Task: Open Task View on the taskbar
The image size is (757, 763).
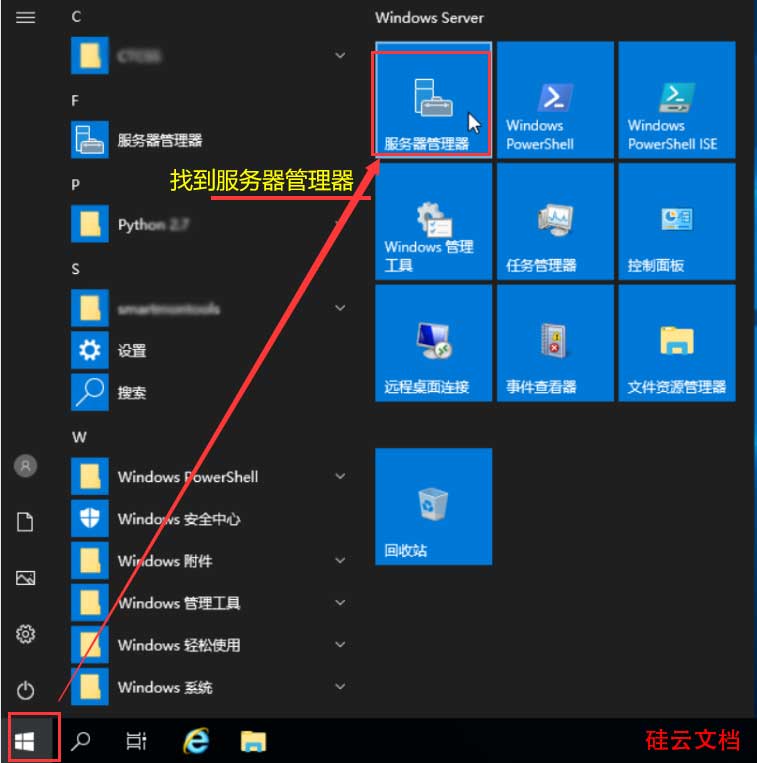Action: click(x=136, y=742)
